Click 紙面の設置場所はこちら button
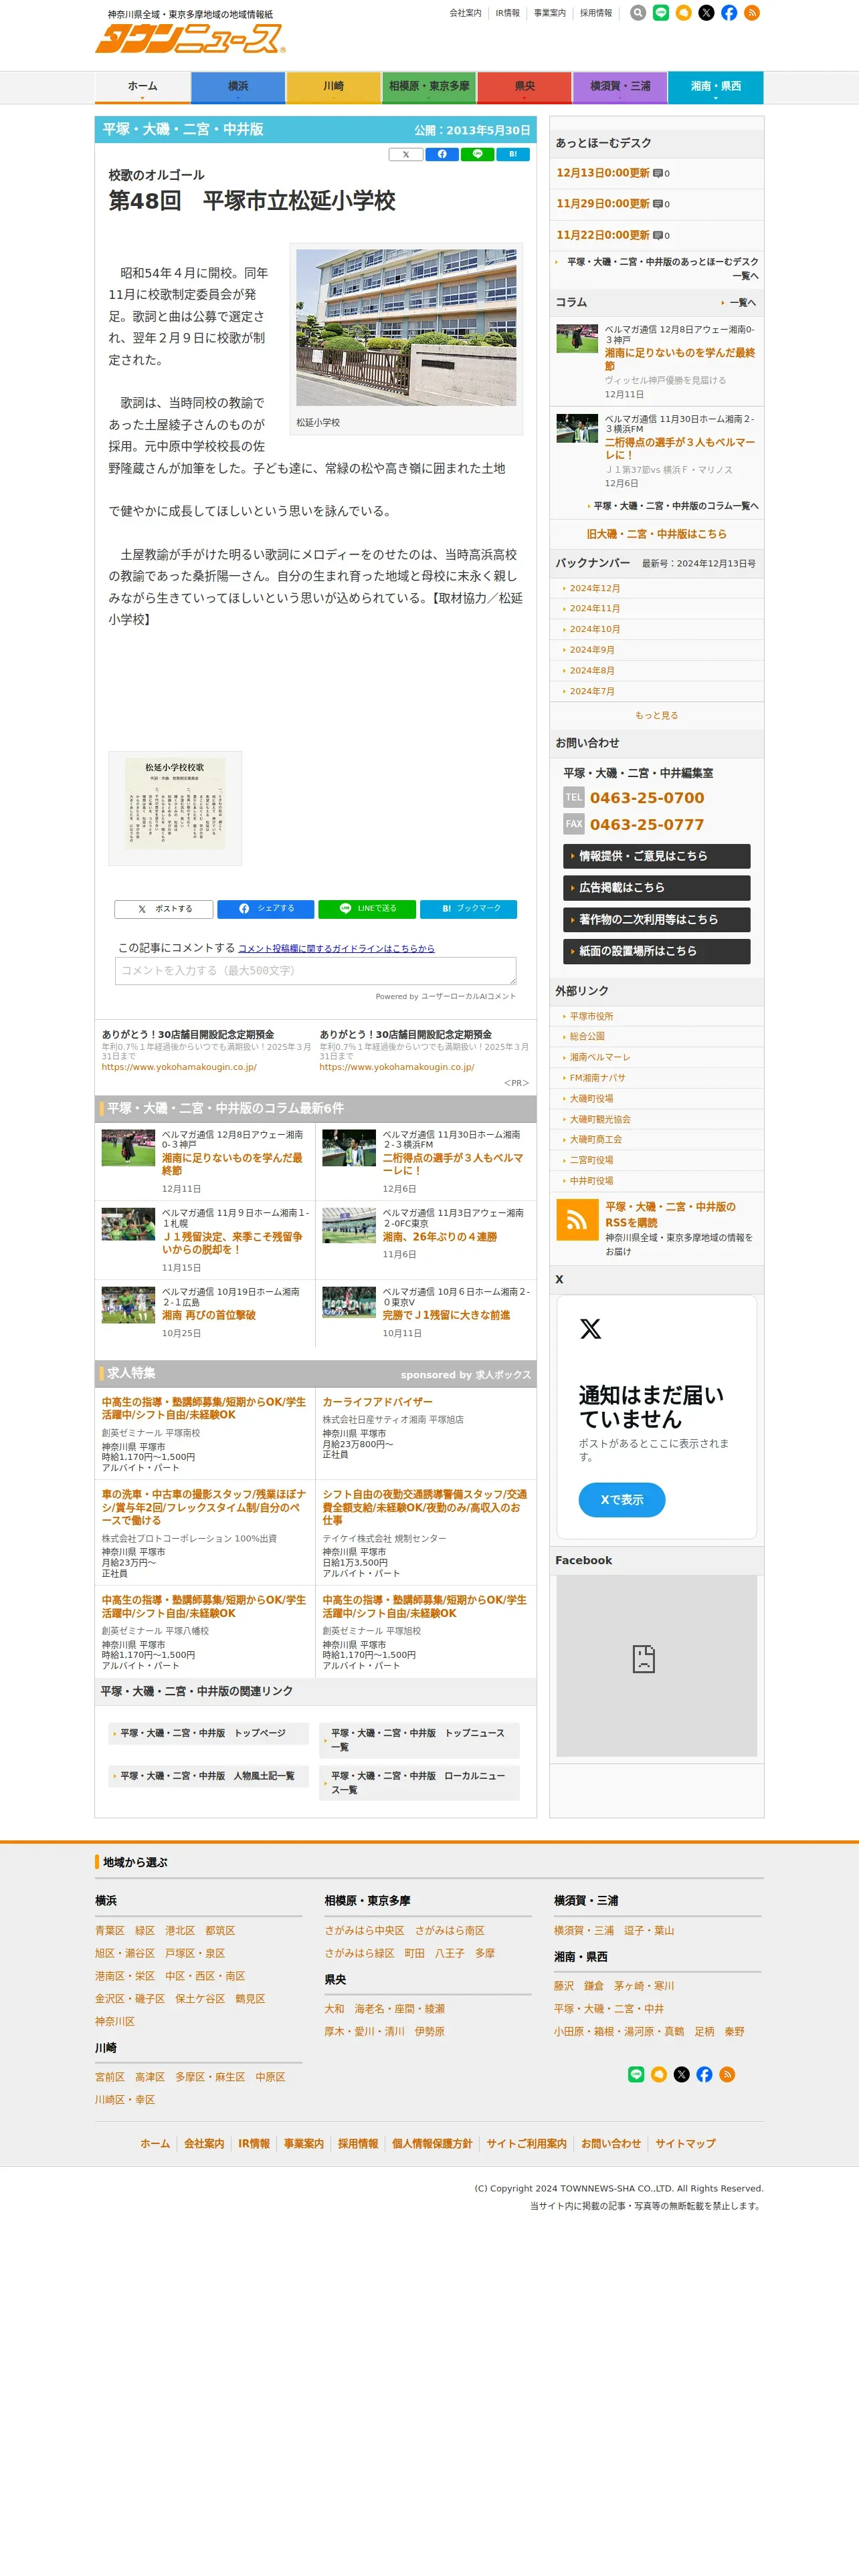 click(x=657, y=951)
